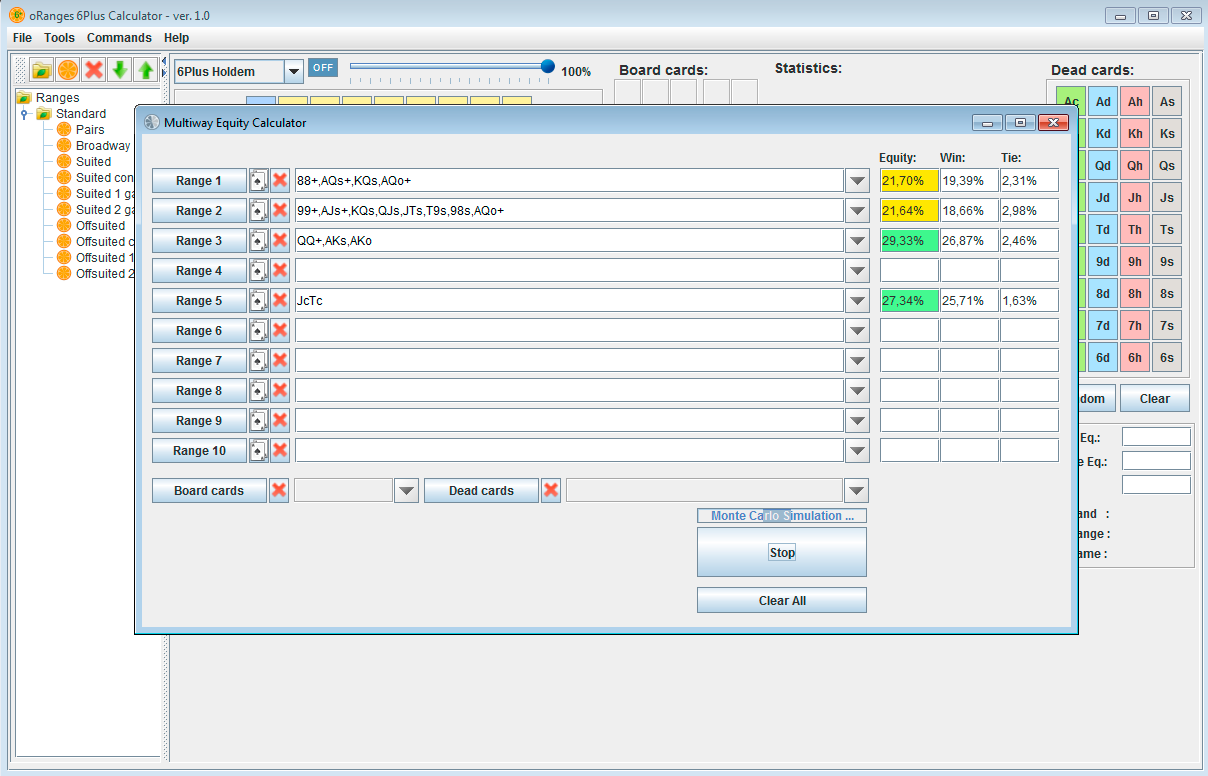Open a range file with the folder icon
Viewport: 1208px width, 776px height.
[41, 69]
